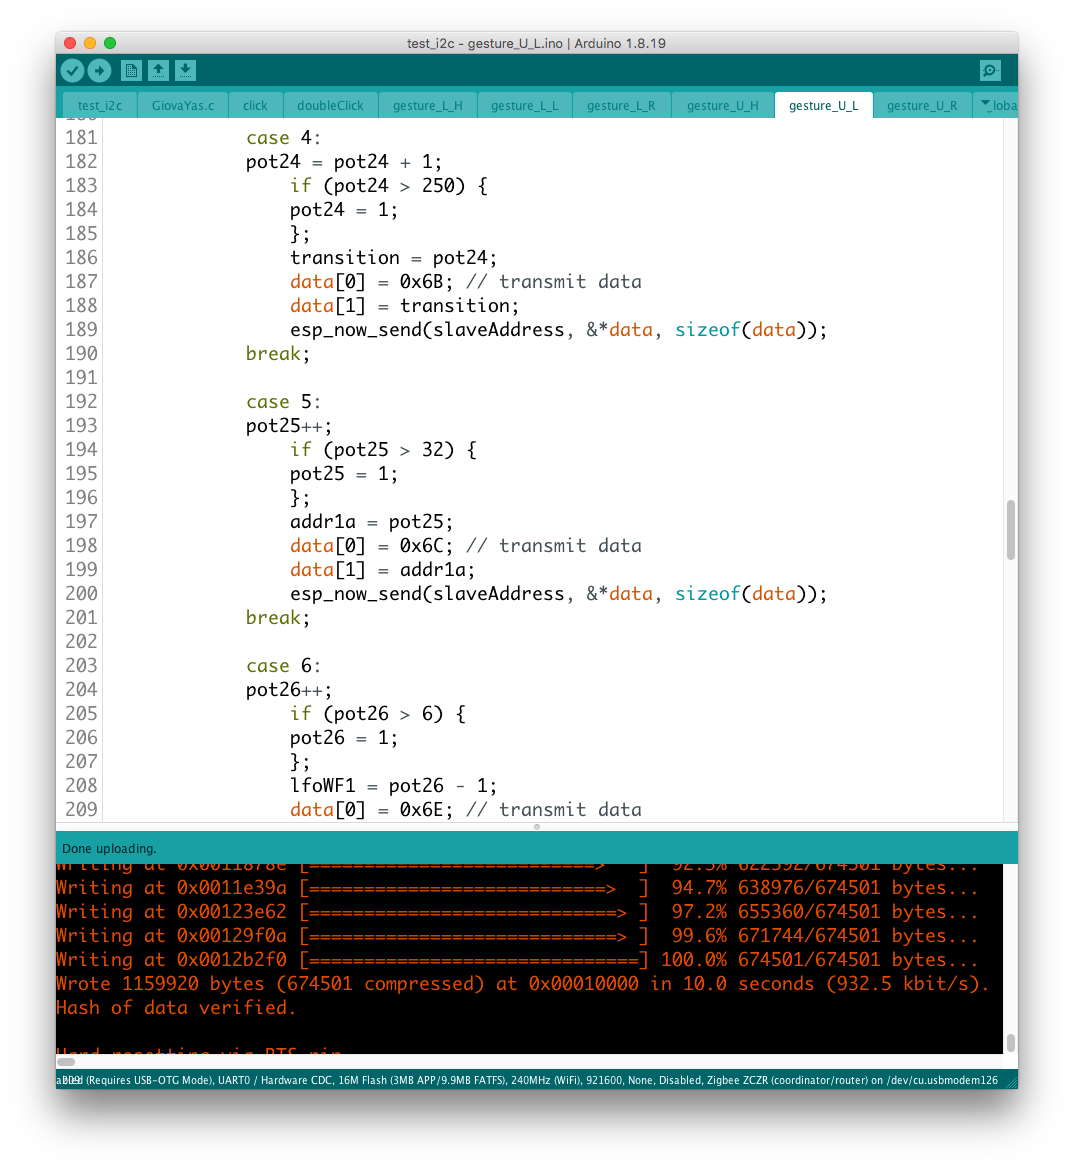Click the code editor vertical scrollbar thumb
The width and height of the screenshot is (1074, 1169).
click(x=1010, y=529)
